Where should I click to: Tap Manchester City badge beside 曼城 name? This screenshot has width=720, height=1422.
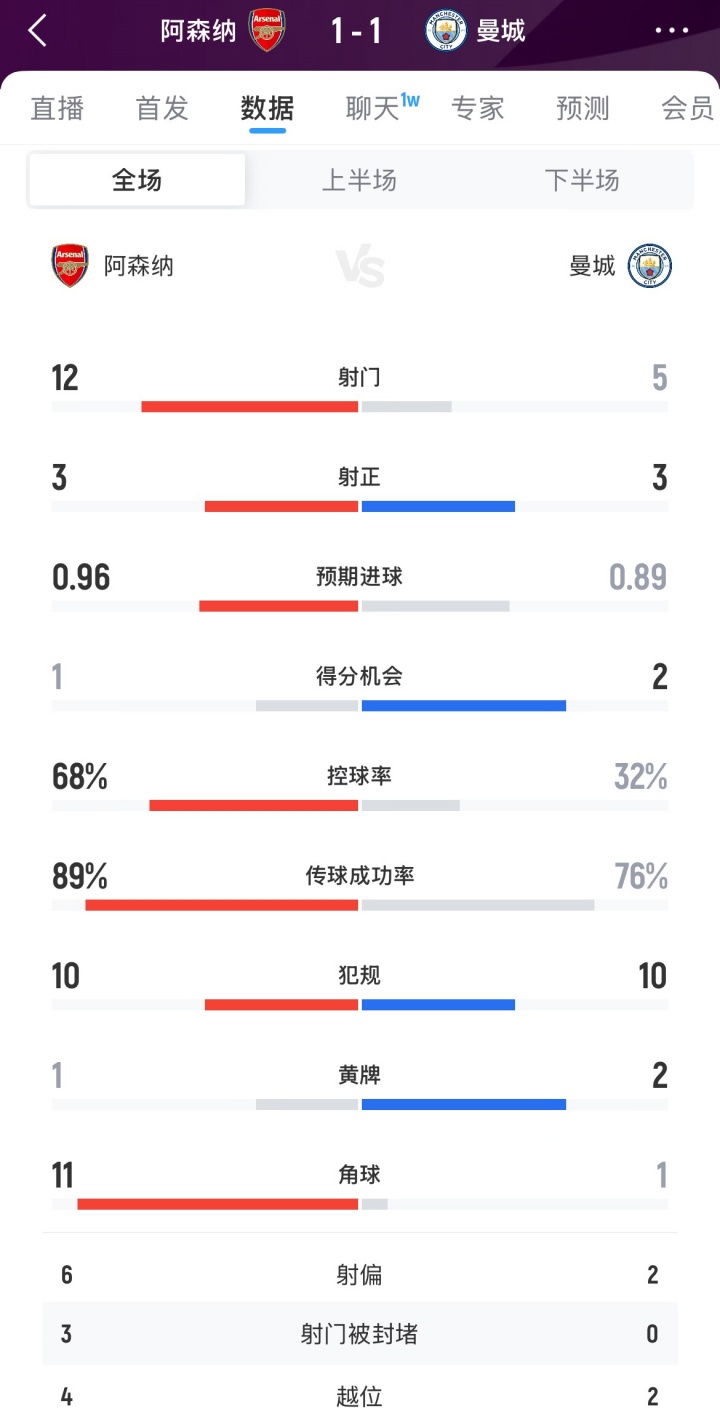pos(650,266)
